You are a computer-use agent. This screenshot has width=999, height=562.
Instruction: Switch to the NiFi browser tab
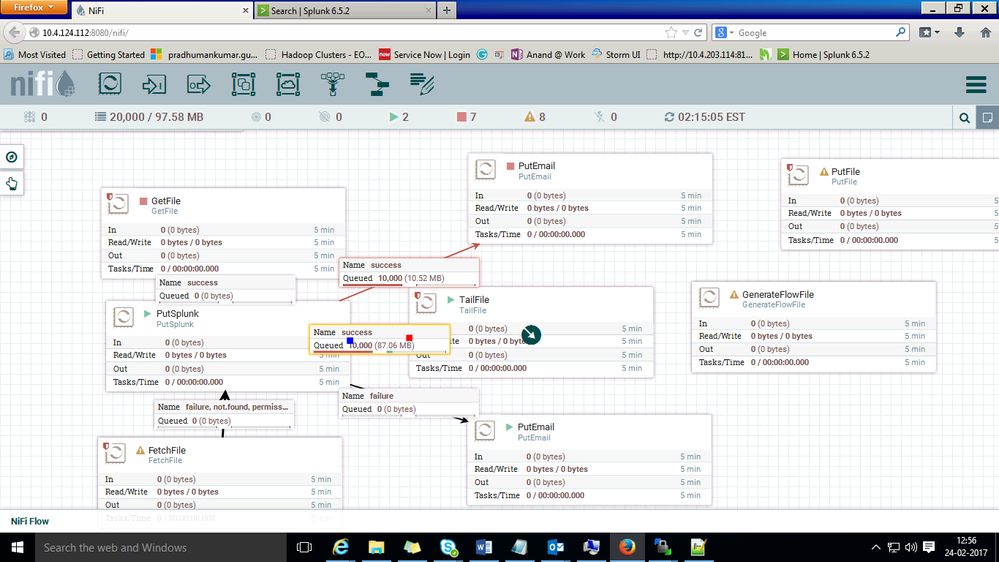(162, 10)
